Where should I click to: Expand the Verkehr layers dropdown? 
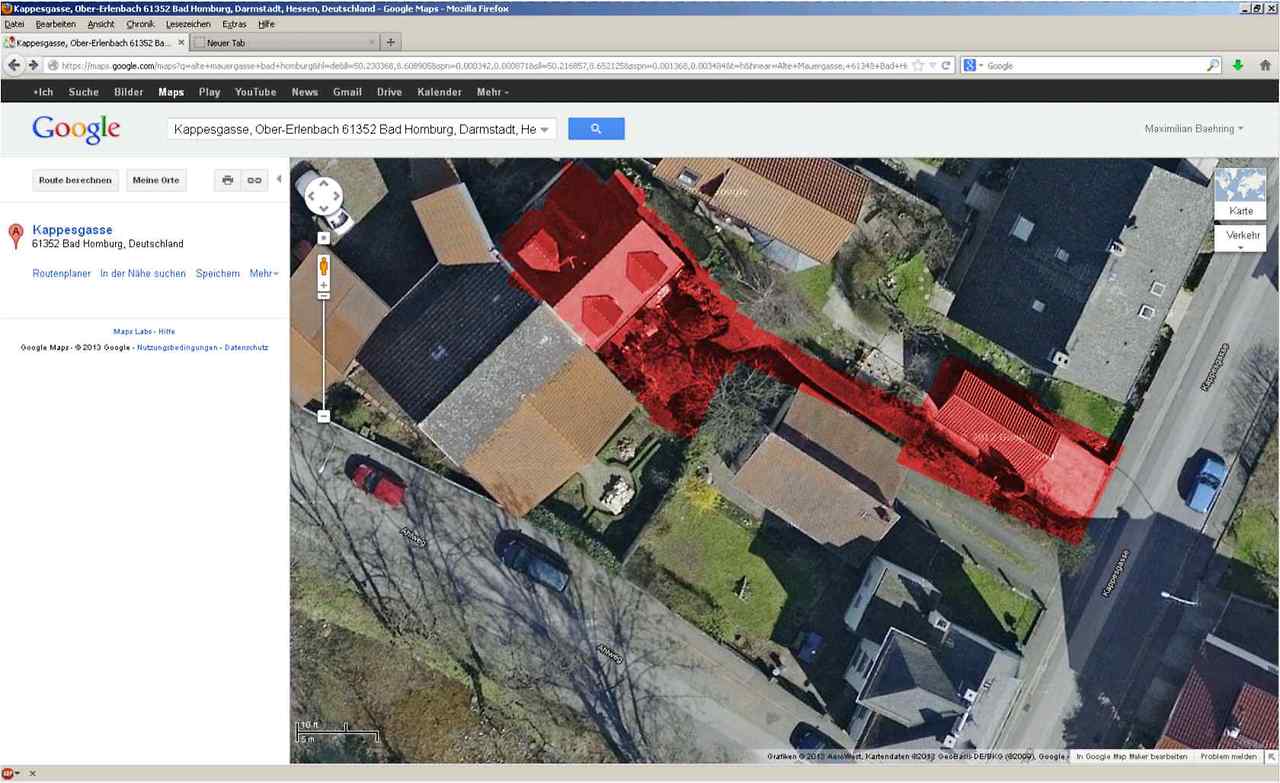1241,238
